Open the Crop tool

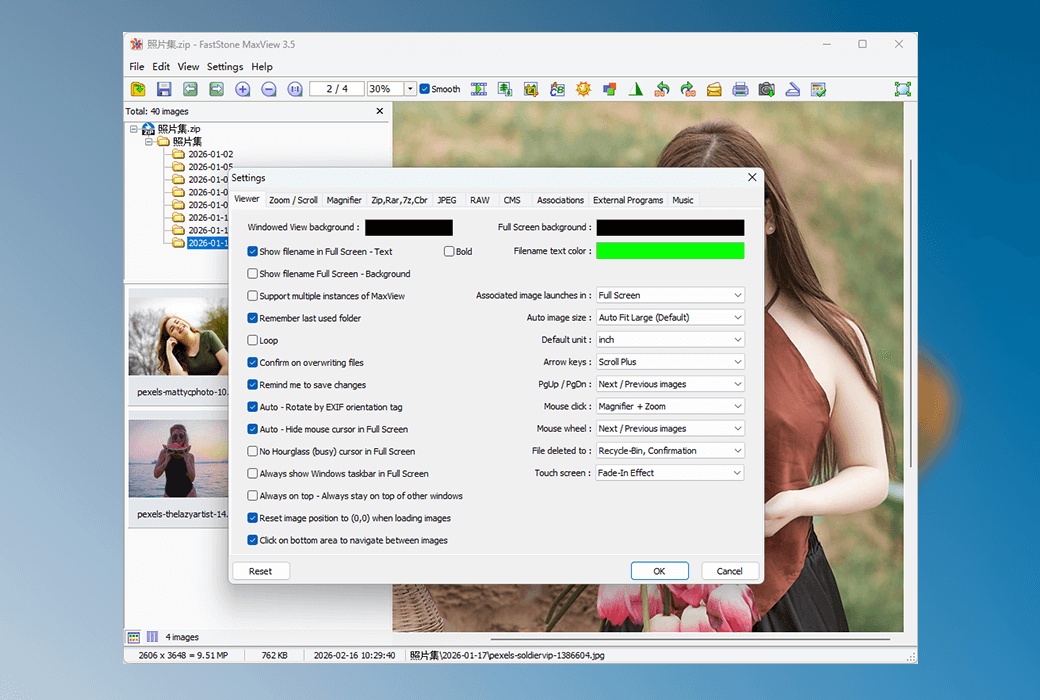pos(531,89)
